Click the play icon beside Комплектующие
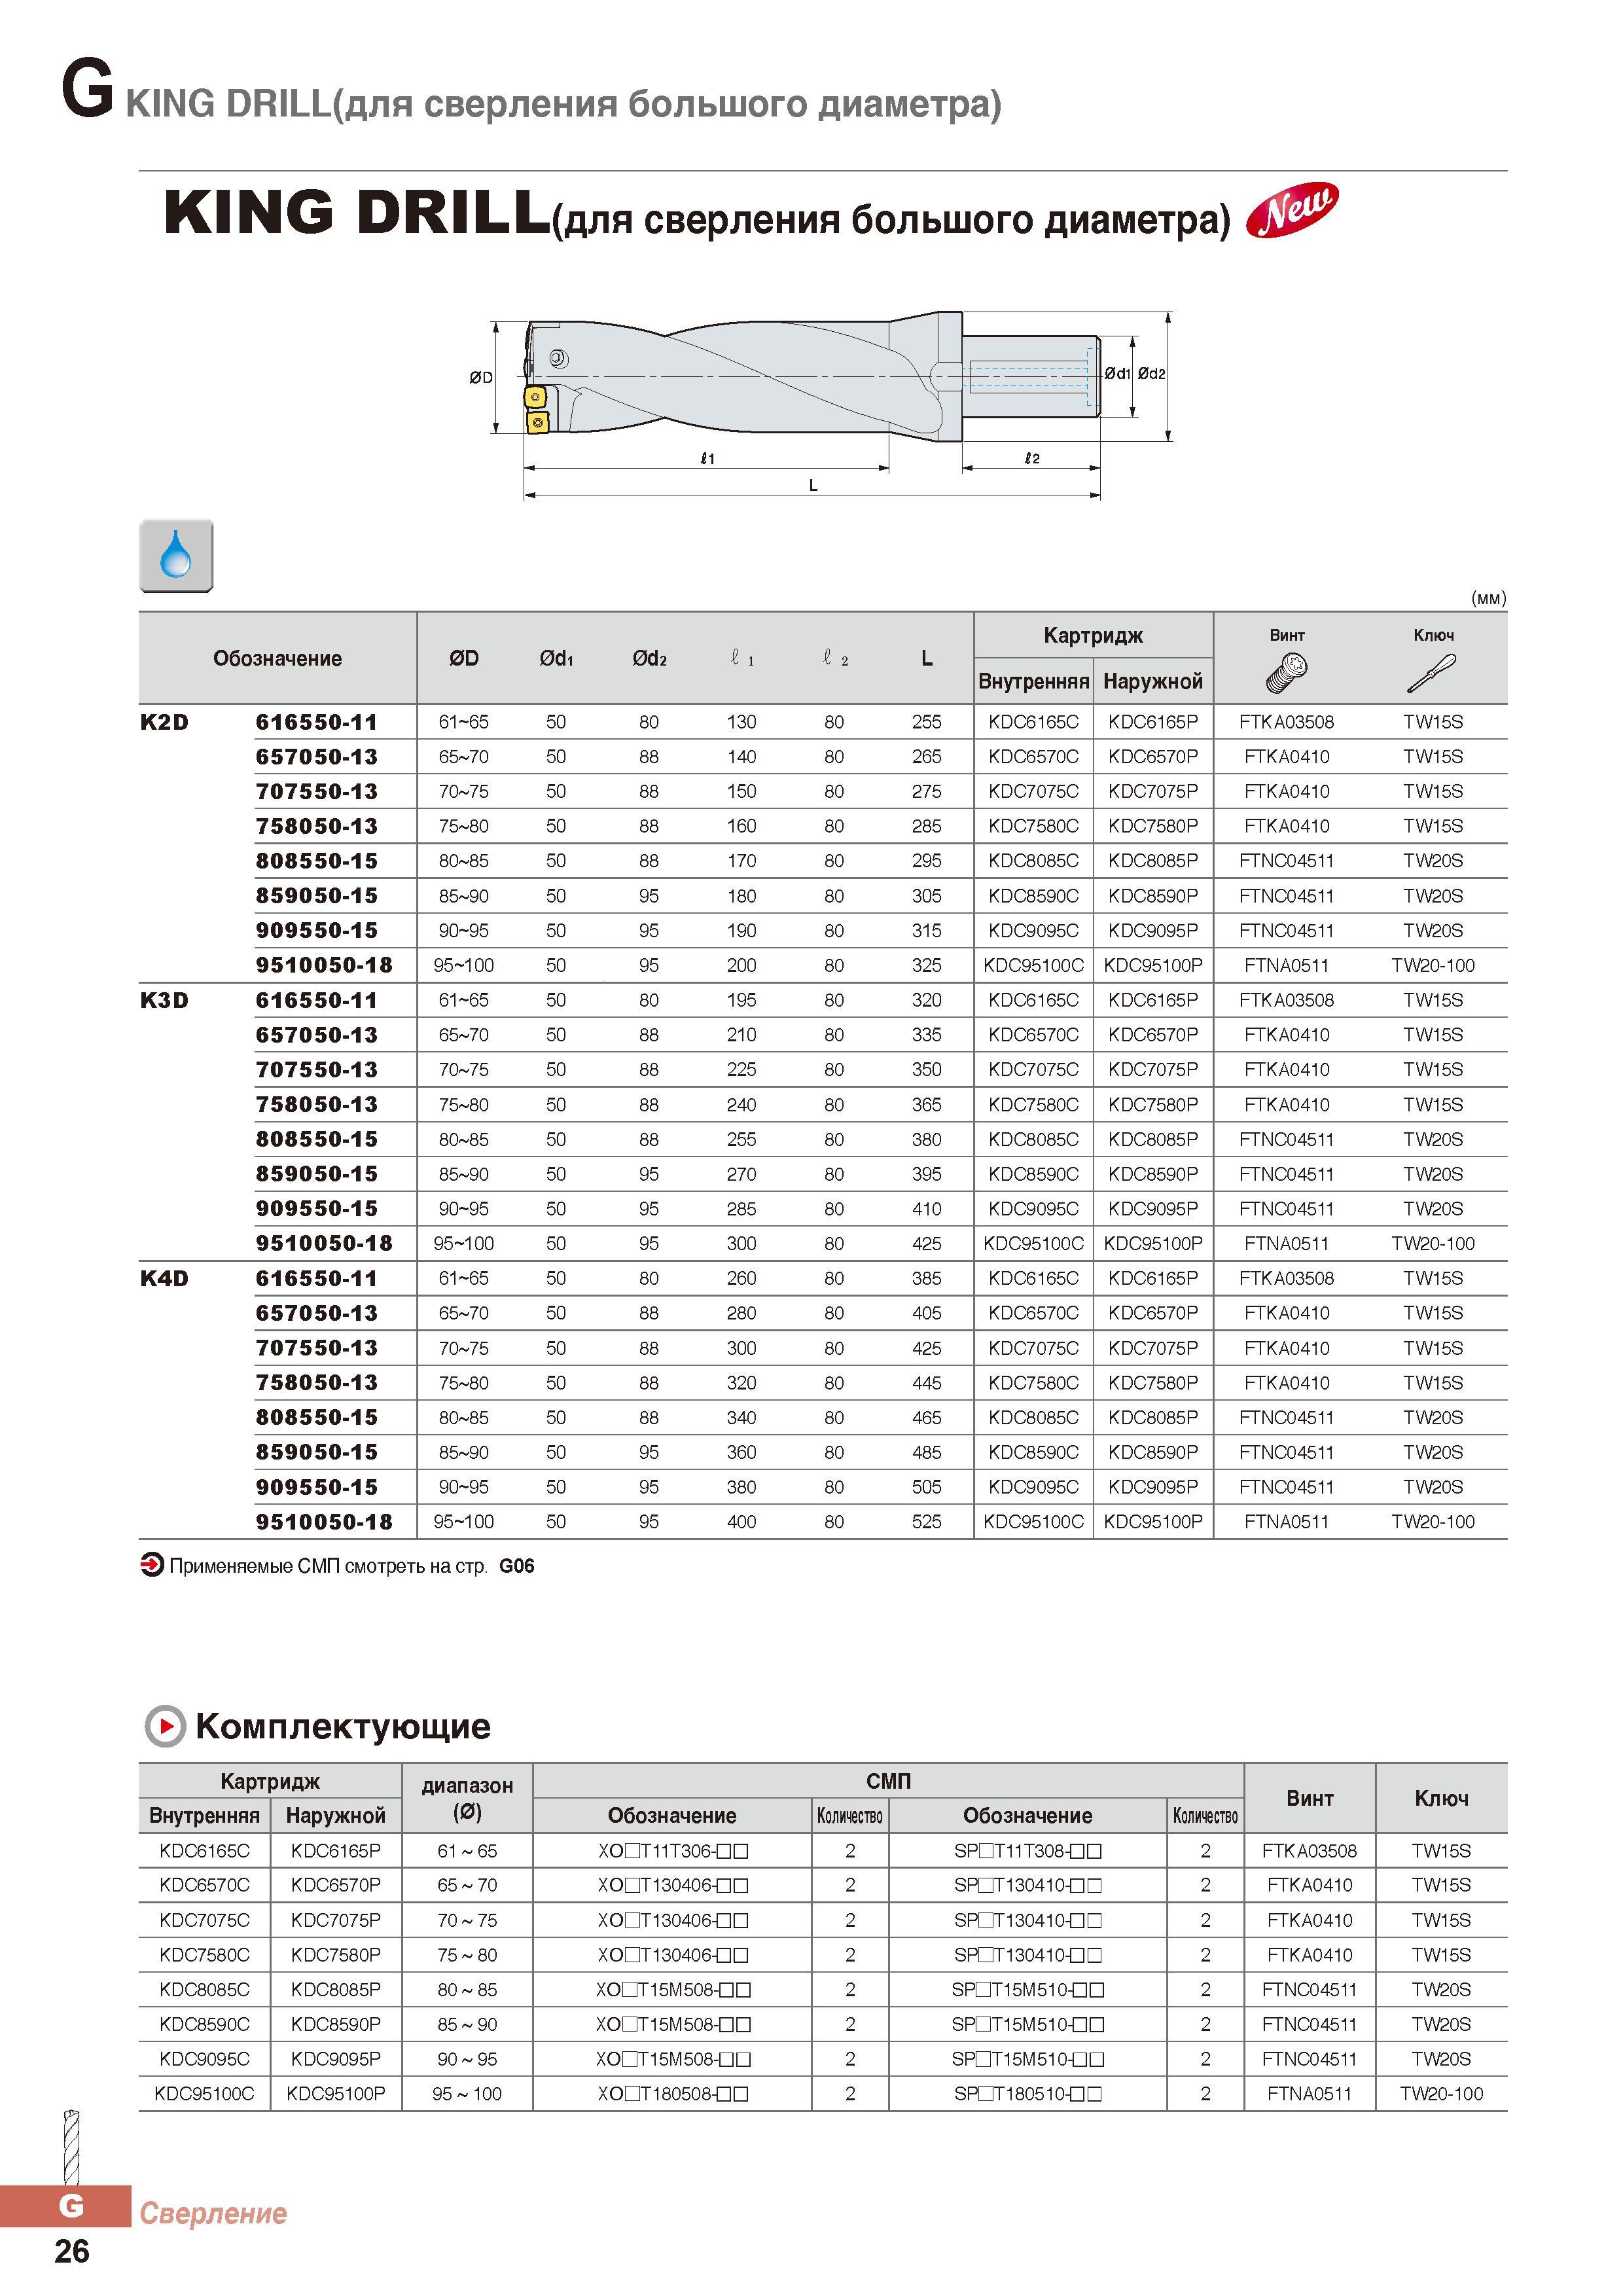The width and height of the screenshot is (1623, 2296). tap(165, 1727)
